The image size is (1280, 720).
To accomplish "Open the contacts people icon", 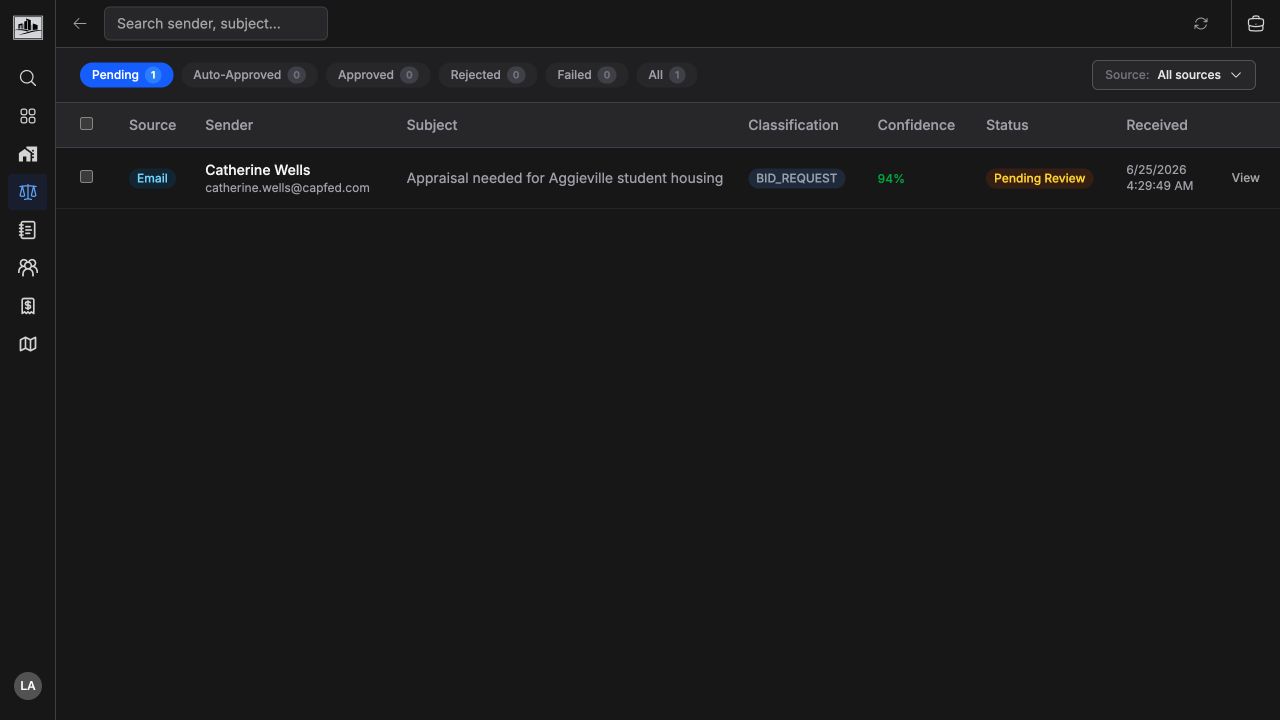I will click(28, 268).
